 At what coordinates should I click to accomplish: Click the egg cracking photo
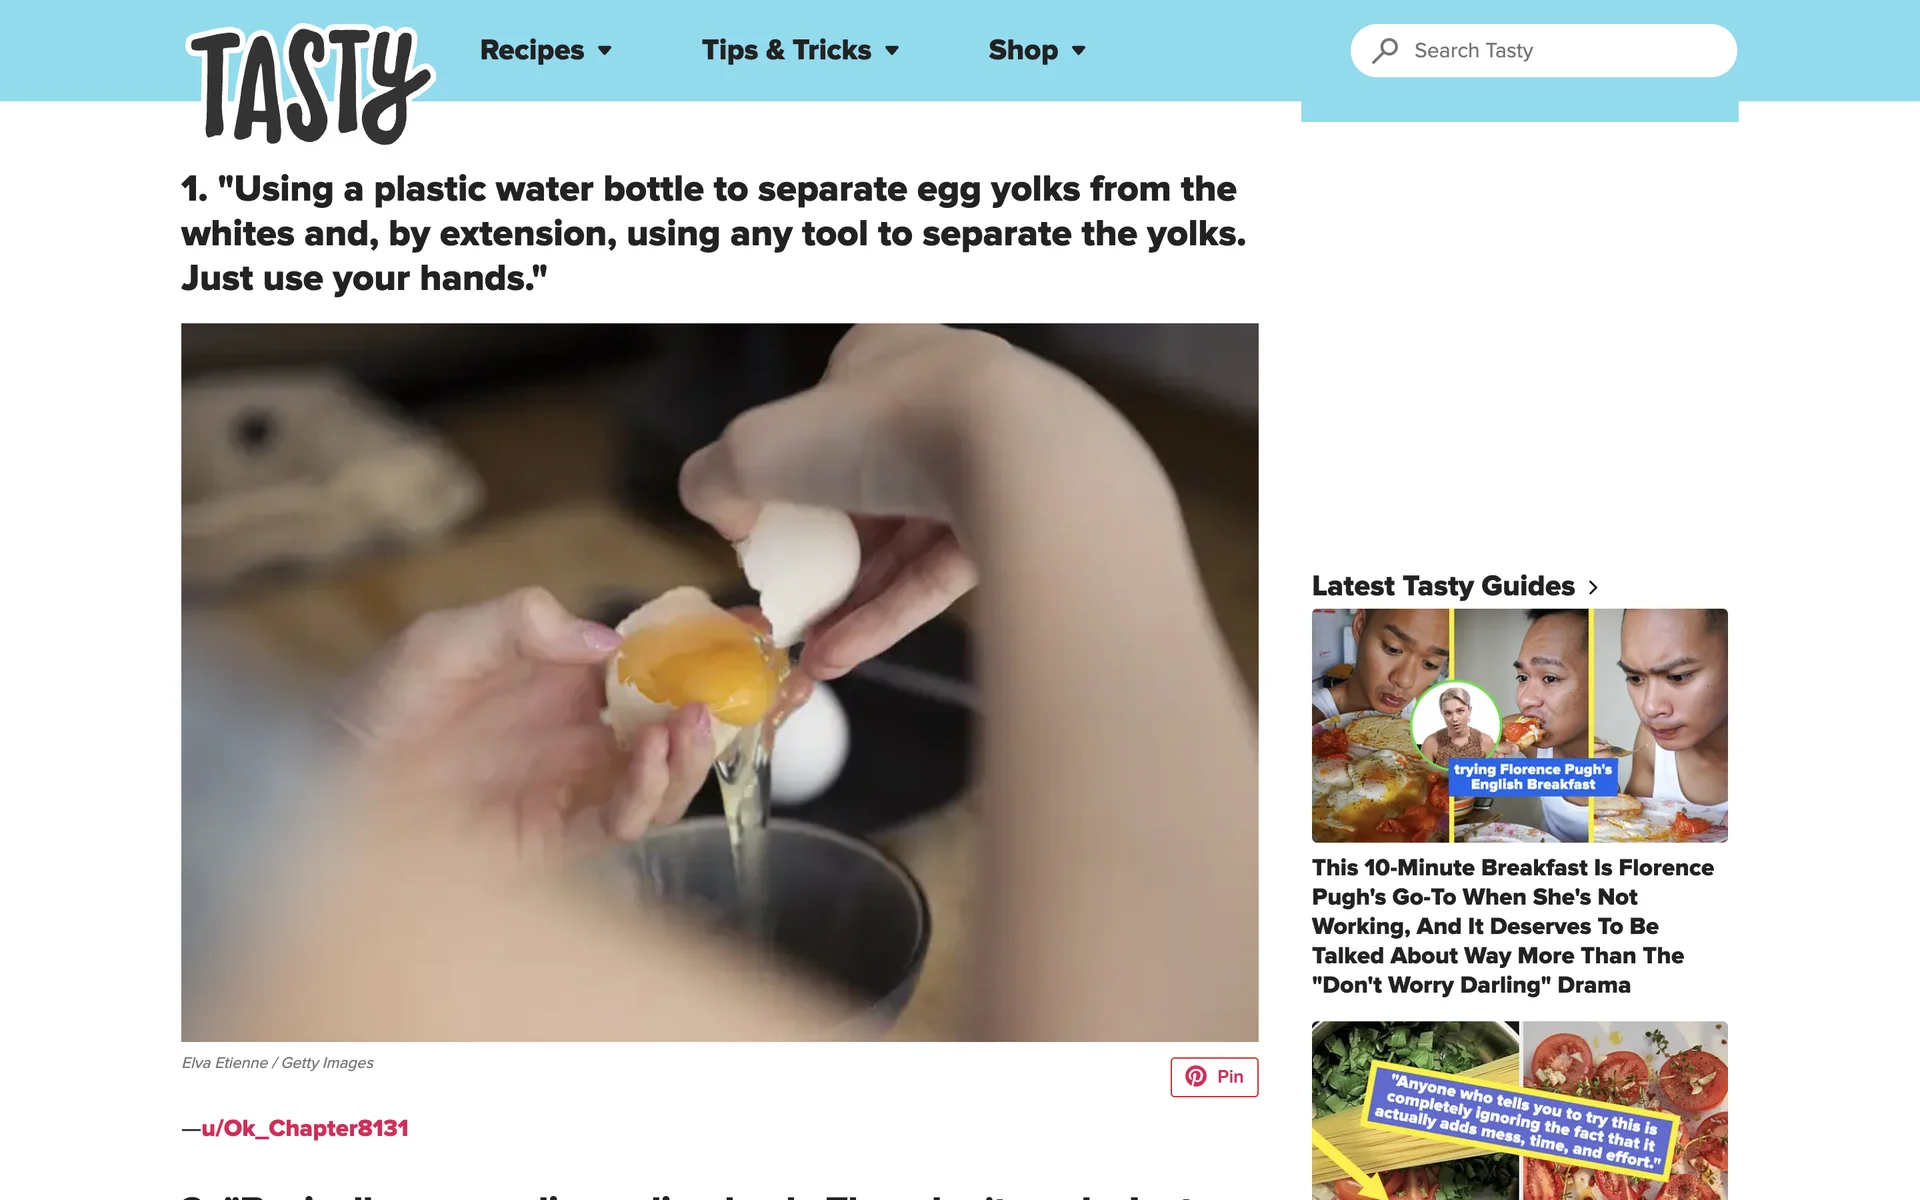pyautogui.click(x=719, y=682)
